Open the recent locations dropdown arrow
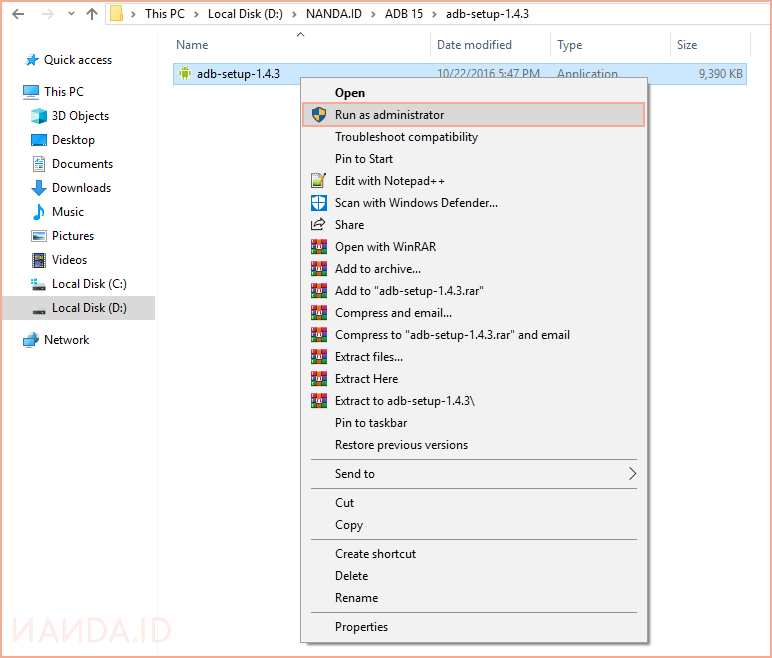Image resolution: width=772 pixels, height=658 pixels. (69, 14)
